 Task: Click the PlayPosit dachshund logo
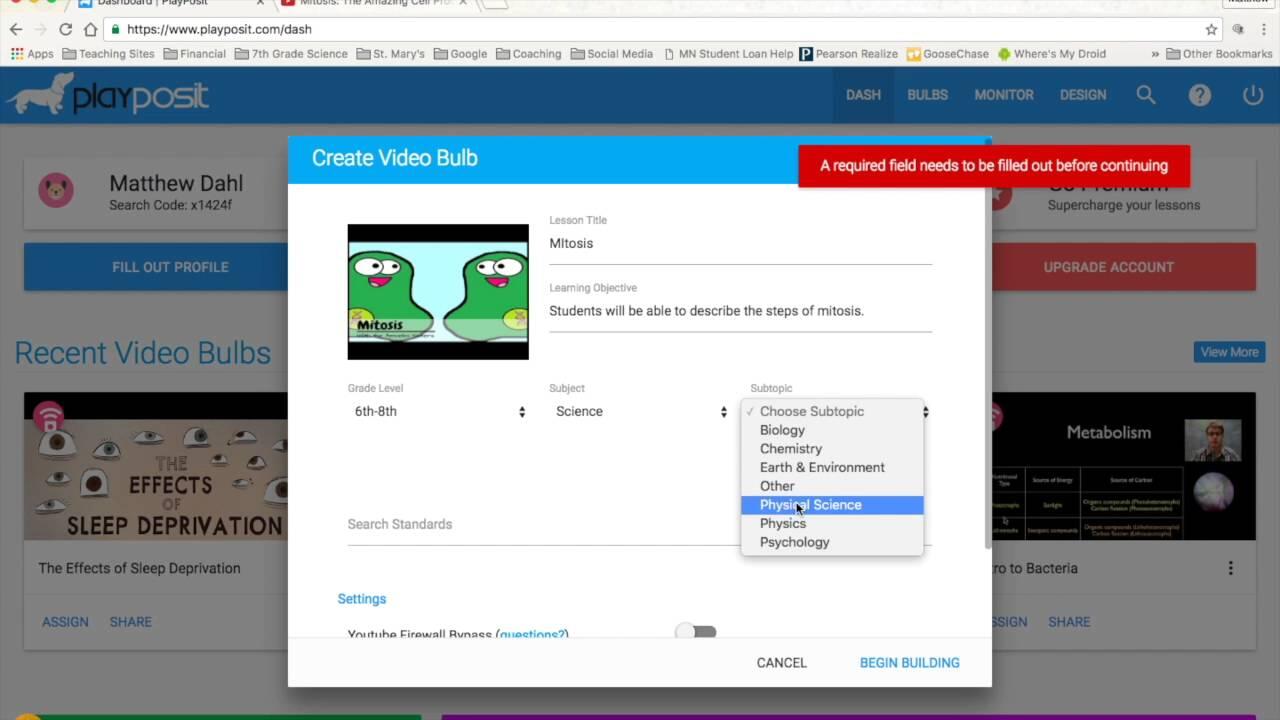[106, 95]
